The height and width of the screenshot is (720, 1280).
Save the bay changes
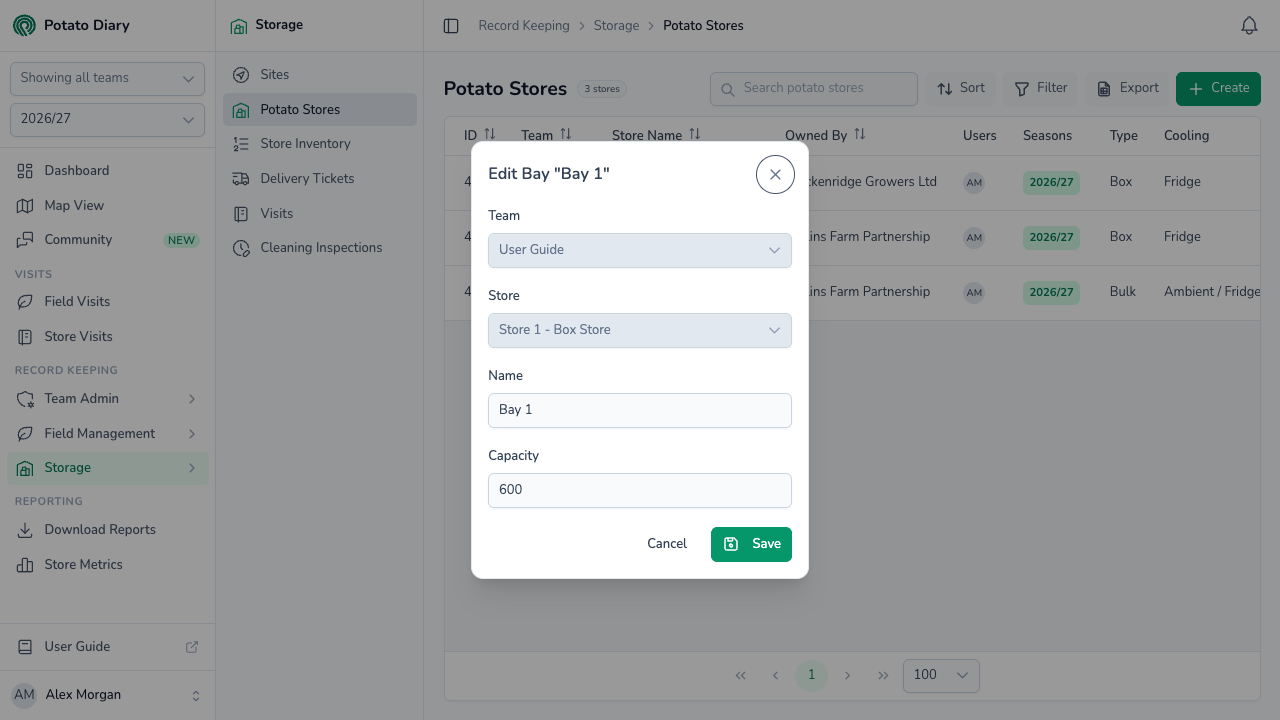click(x=751, y=544)
